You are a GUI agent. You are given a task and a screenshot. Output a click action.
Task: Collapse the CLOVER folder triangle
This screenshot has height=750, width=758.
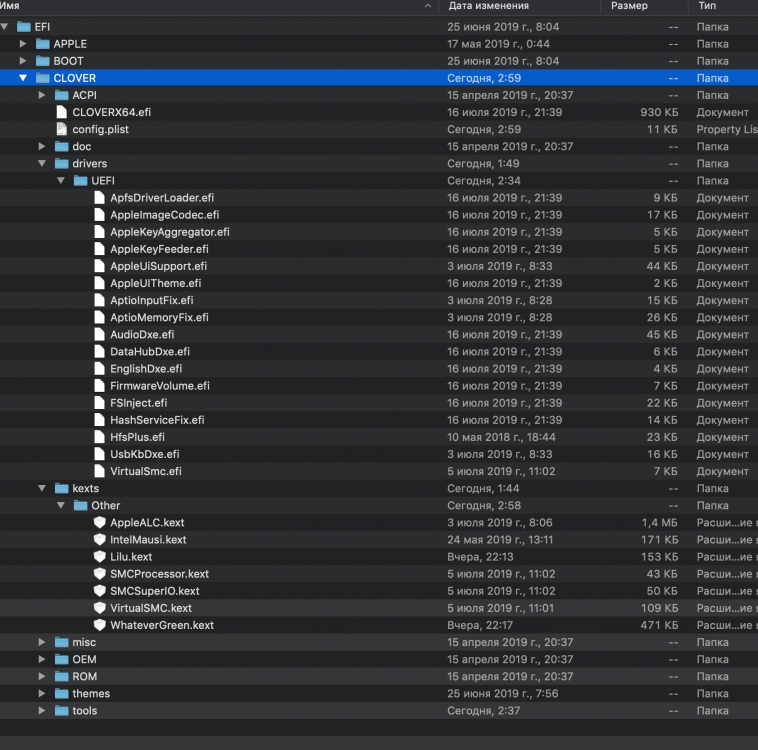tap(23, 78)
